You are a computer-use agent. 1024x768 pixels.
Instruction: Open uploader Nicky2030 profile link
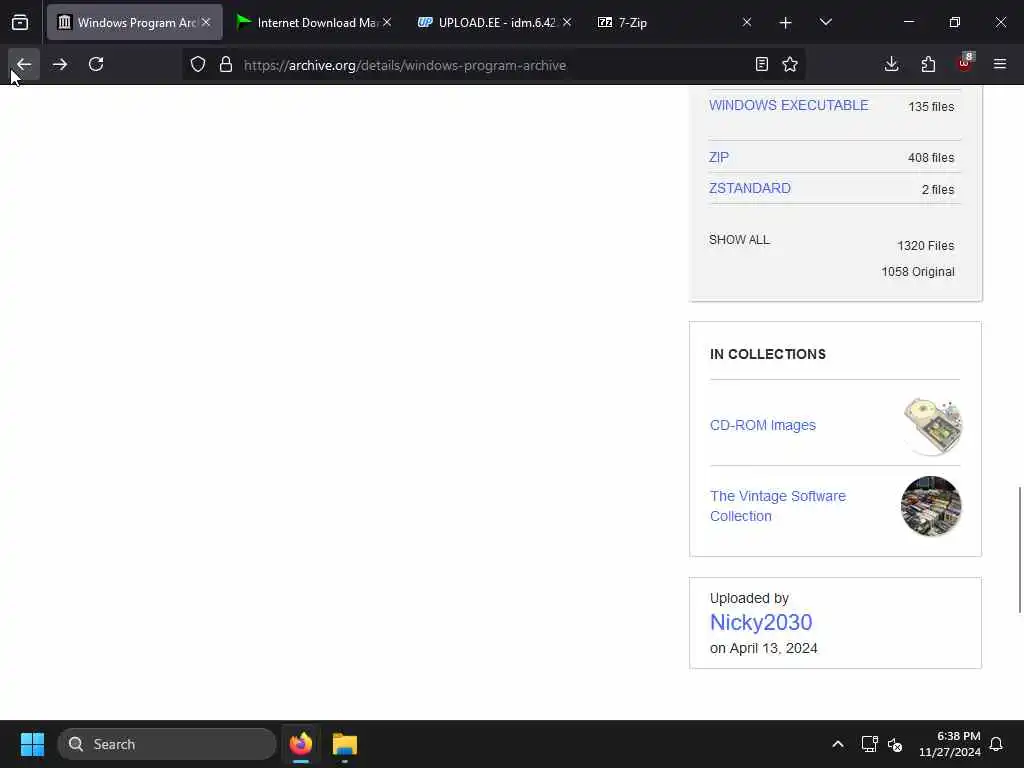tap(761, 622)
